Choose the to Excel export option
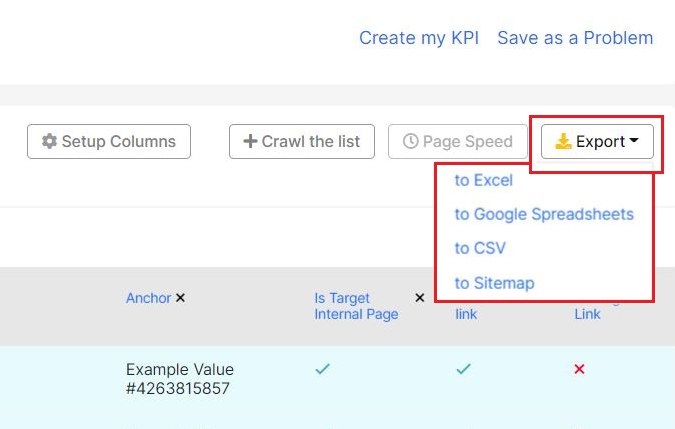675x429 pixels. click(x=484, y=180)
